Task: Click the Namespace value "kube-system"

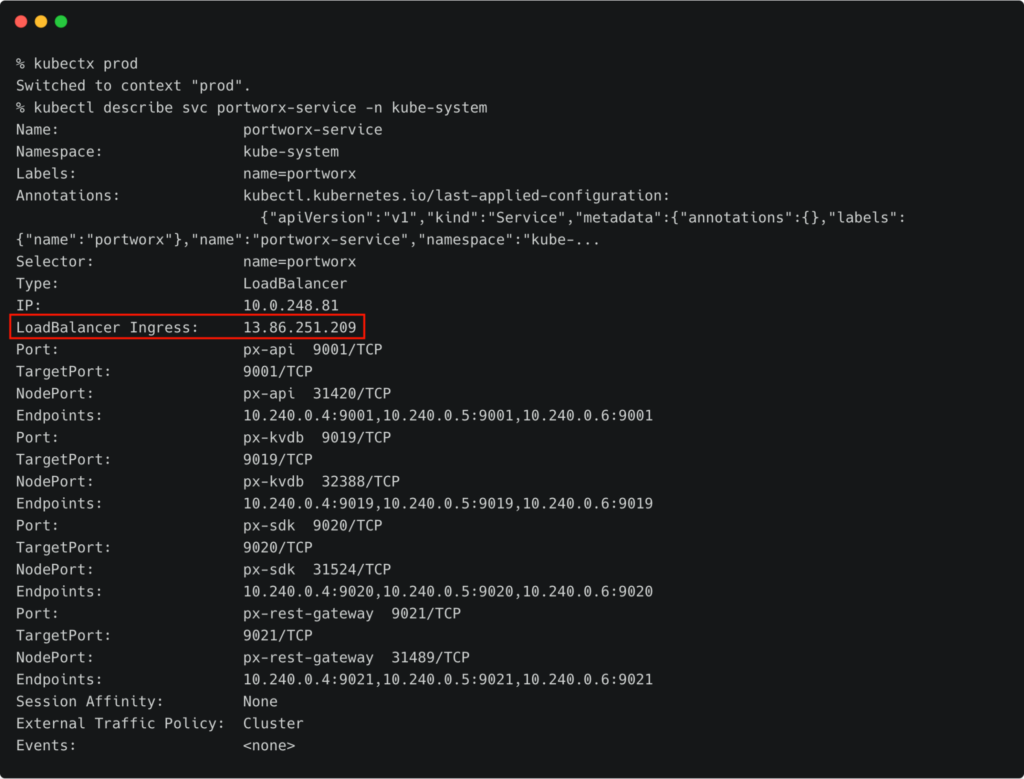Action: (x=291, y=152)
